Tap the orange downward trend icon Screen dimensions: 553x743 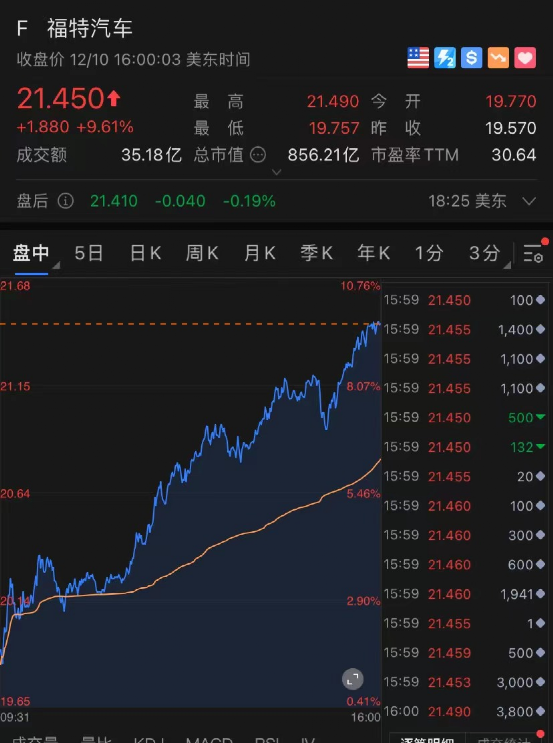498,58
